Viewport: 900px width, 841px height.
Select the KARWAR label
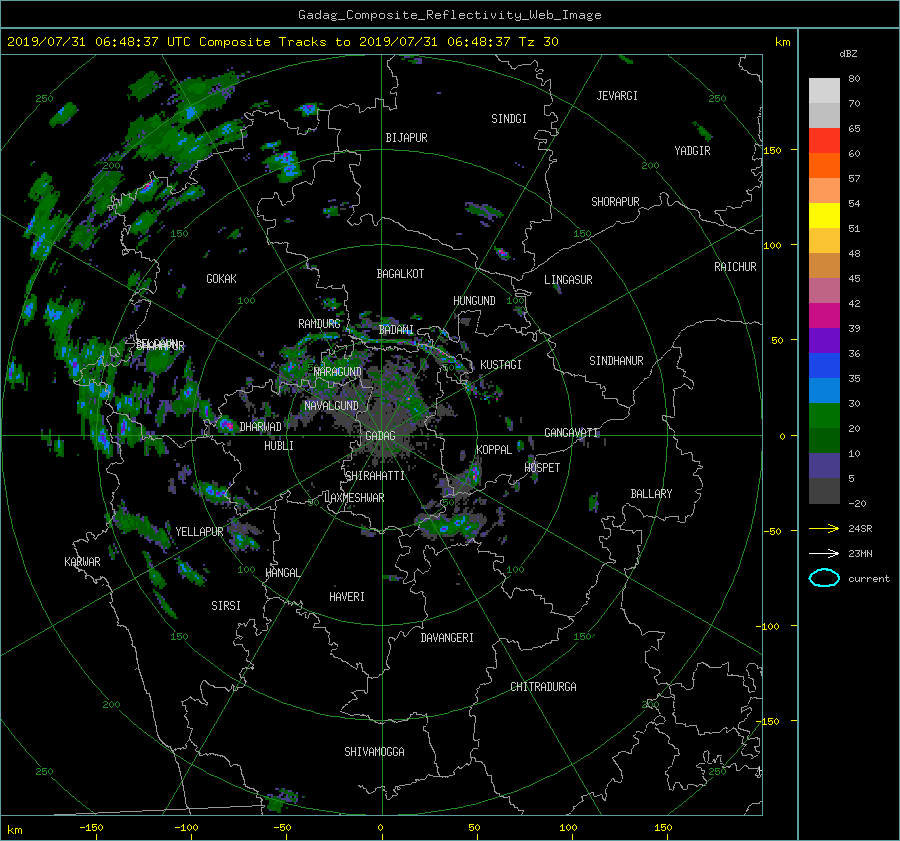pyautogui.click(x=82, y=562)
